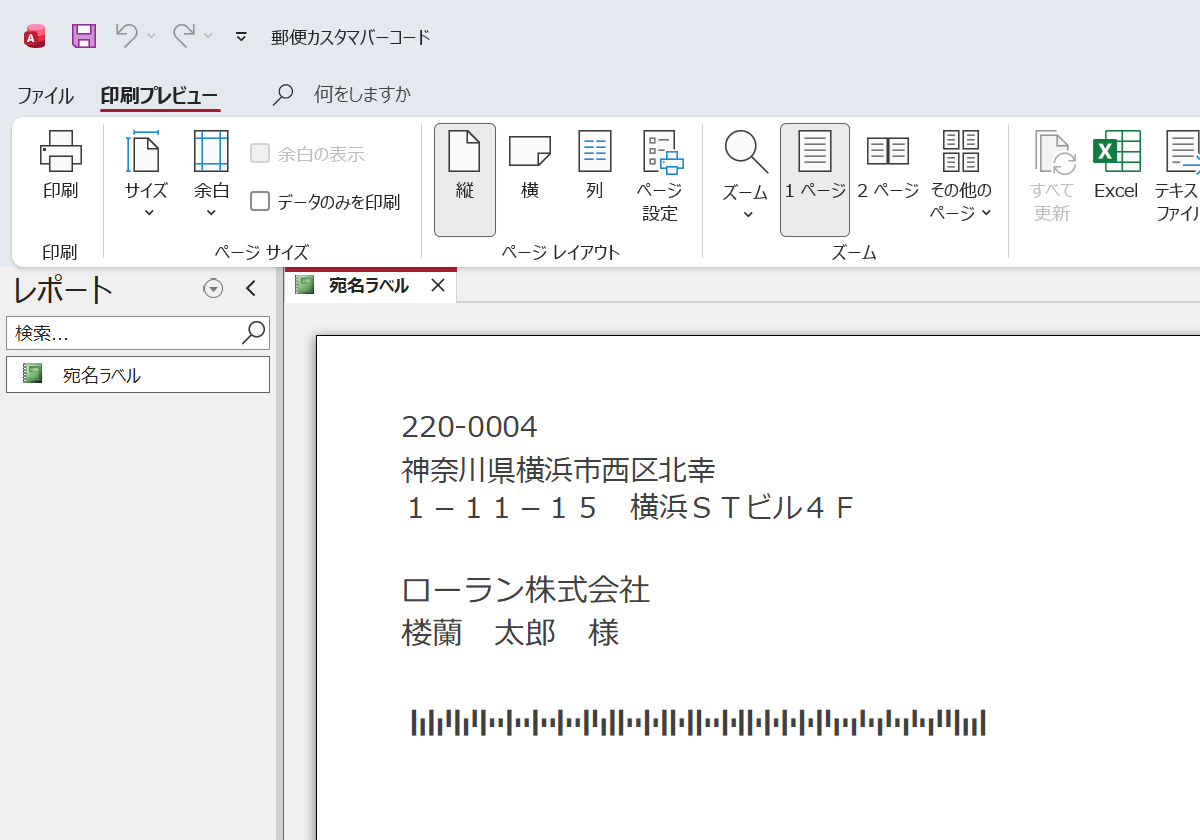1200x840 pixels.
Task: Click the magnifier icon beside 何をしますか
Action: click(284, 95)
